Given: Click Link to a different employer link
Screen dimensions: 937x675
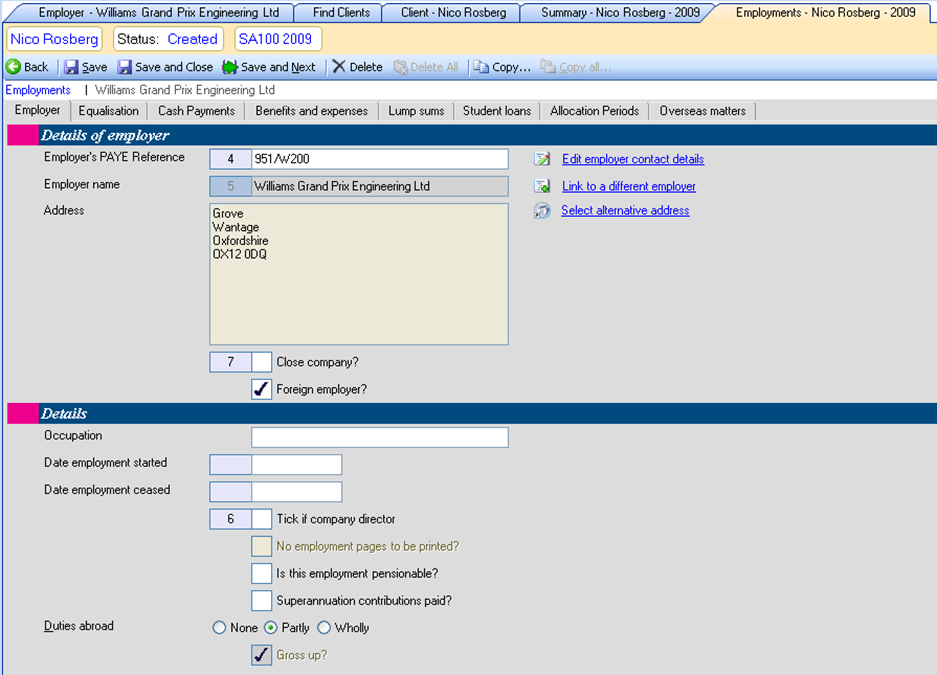Looking at the screenshot, I should coord(629,186).
